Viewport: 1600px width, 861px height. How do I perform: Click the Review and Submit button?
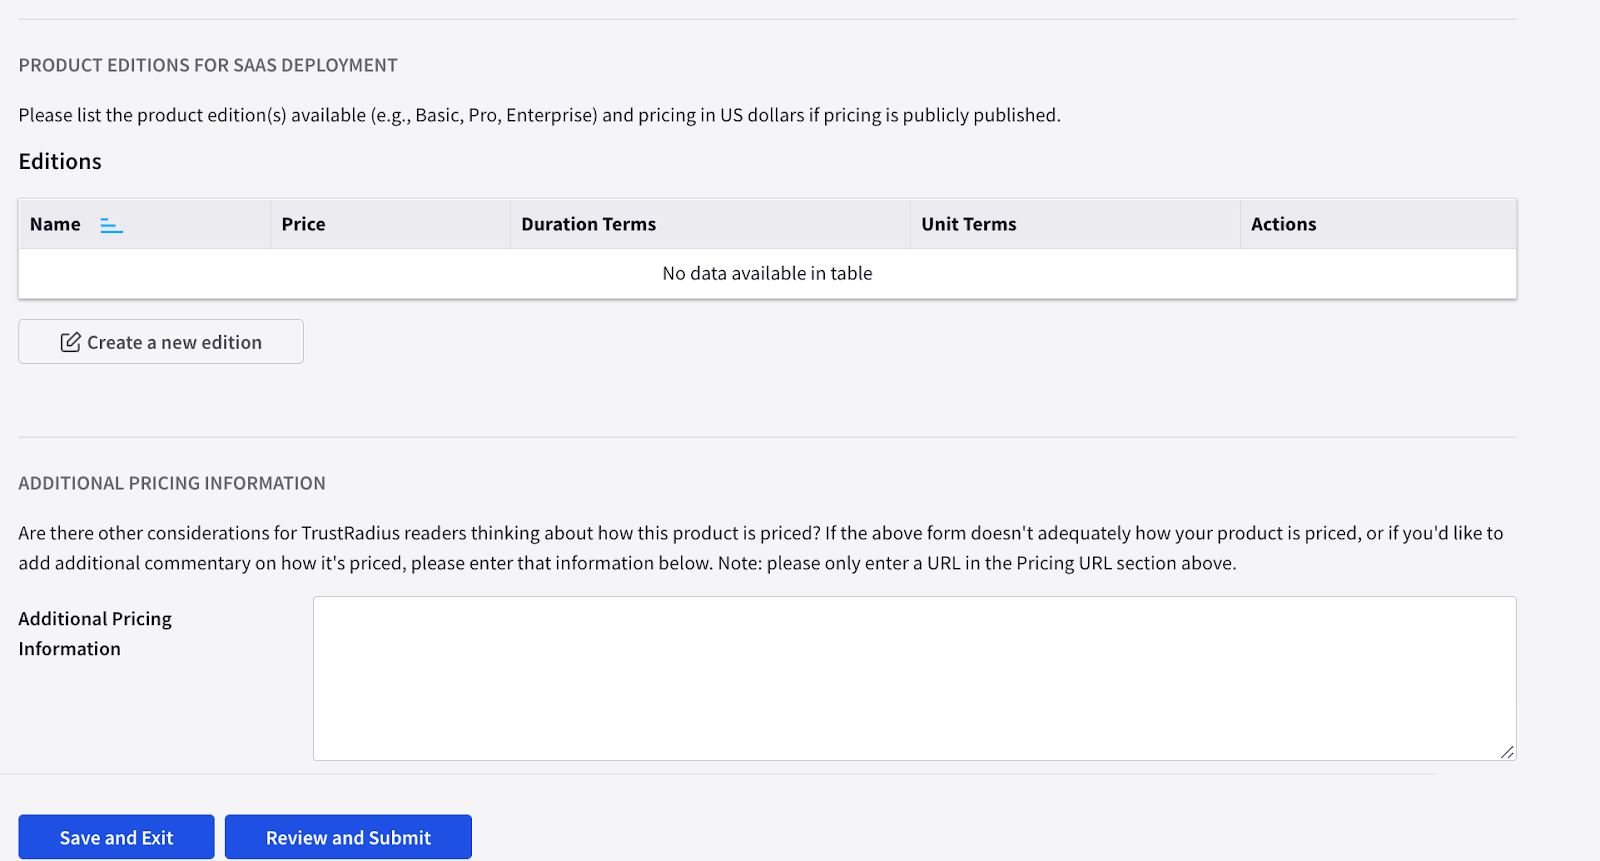[x=348, y=837]
